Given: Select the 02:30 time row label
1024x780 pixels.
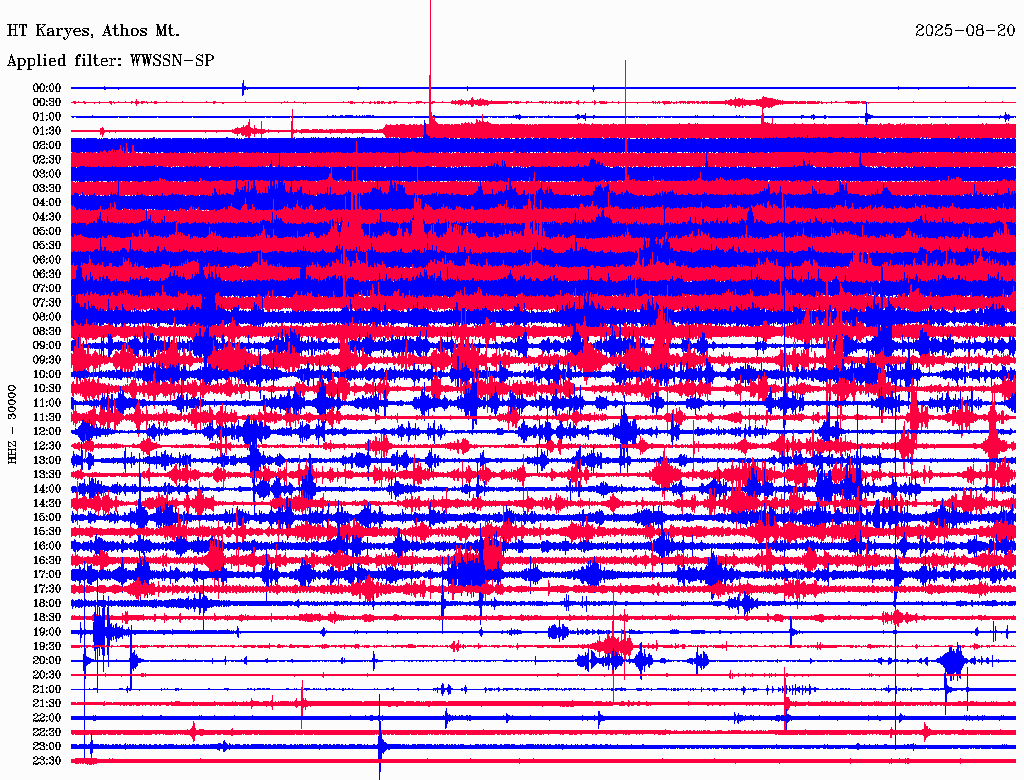Looking at the screenshot, I should 47,160.
